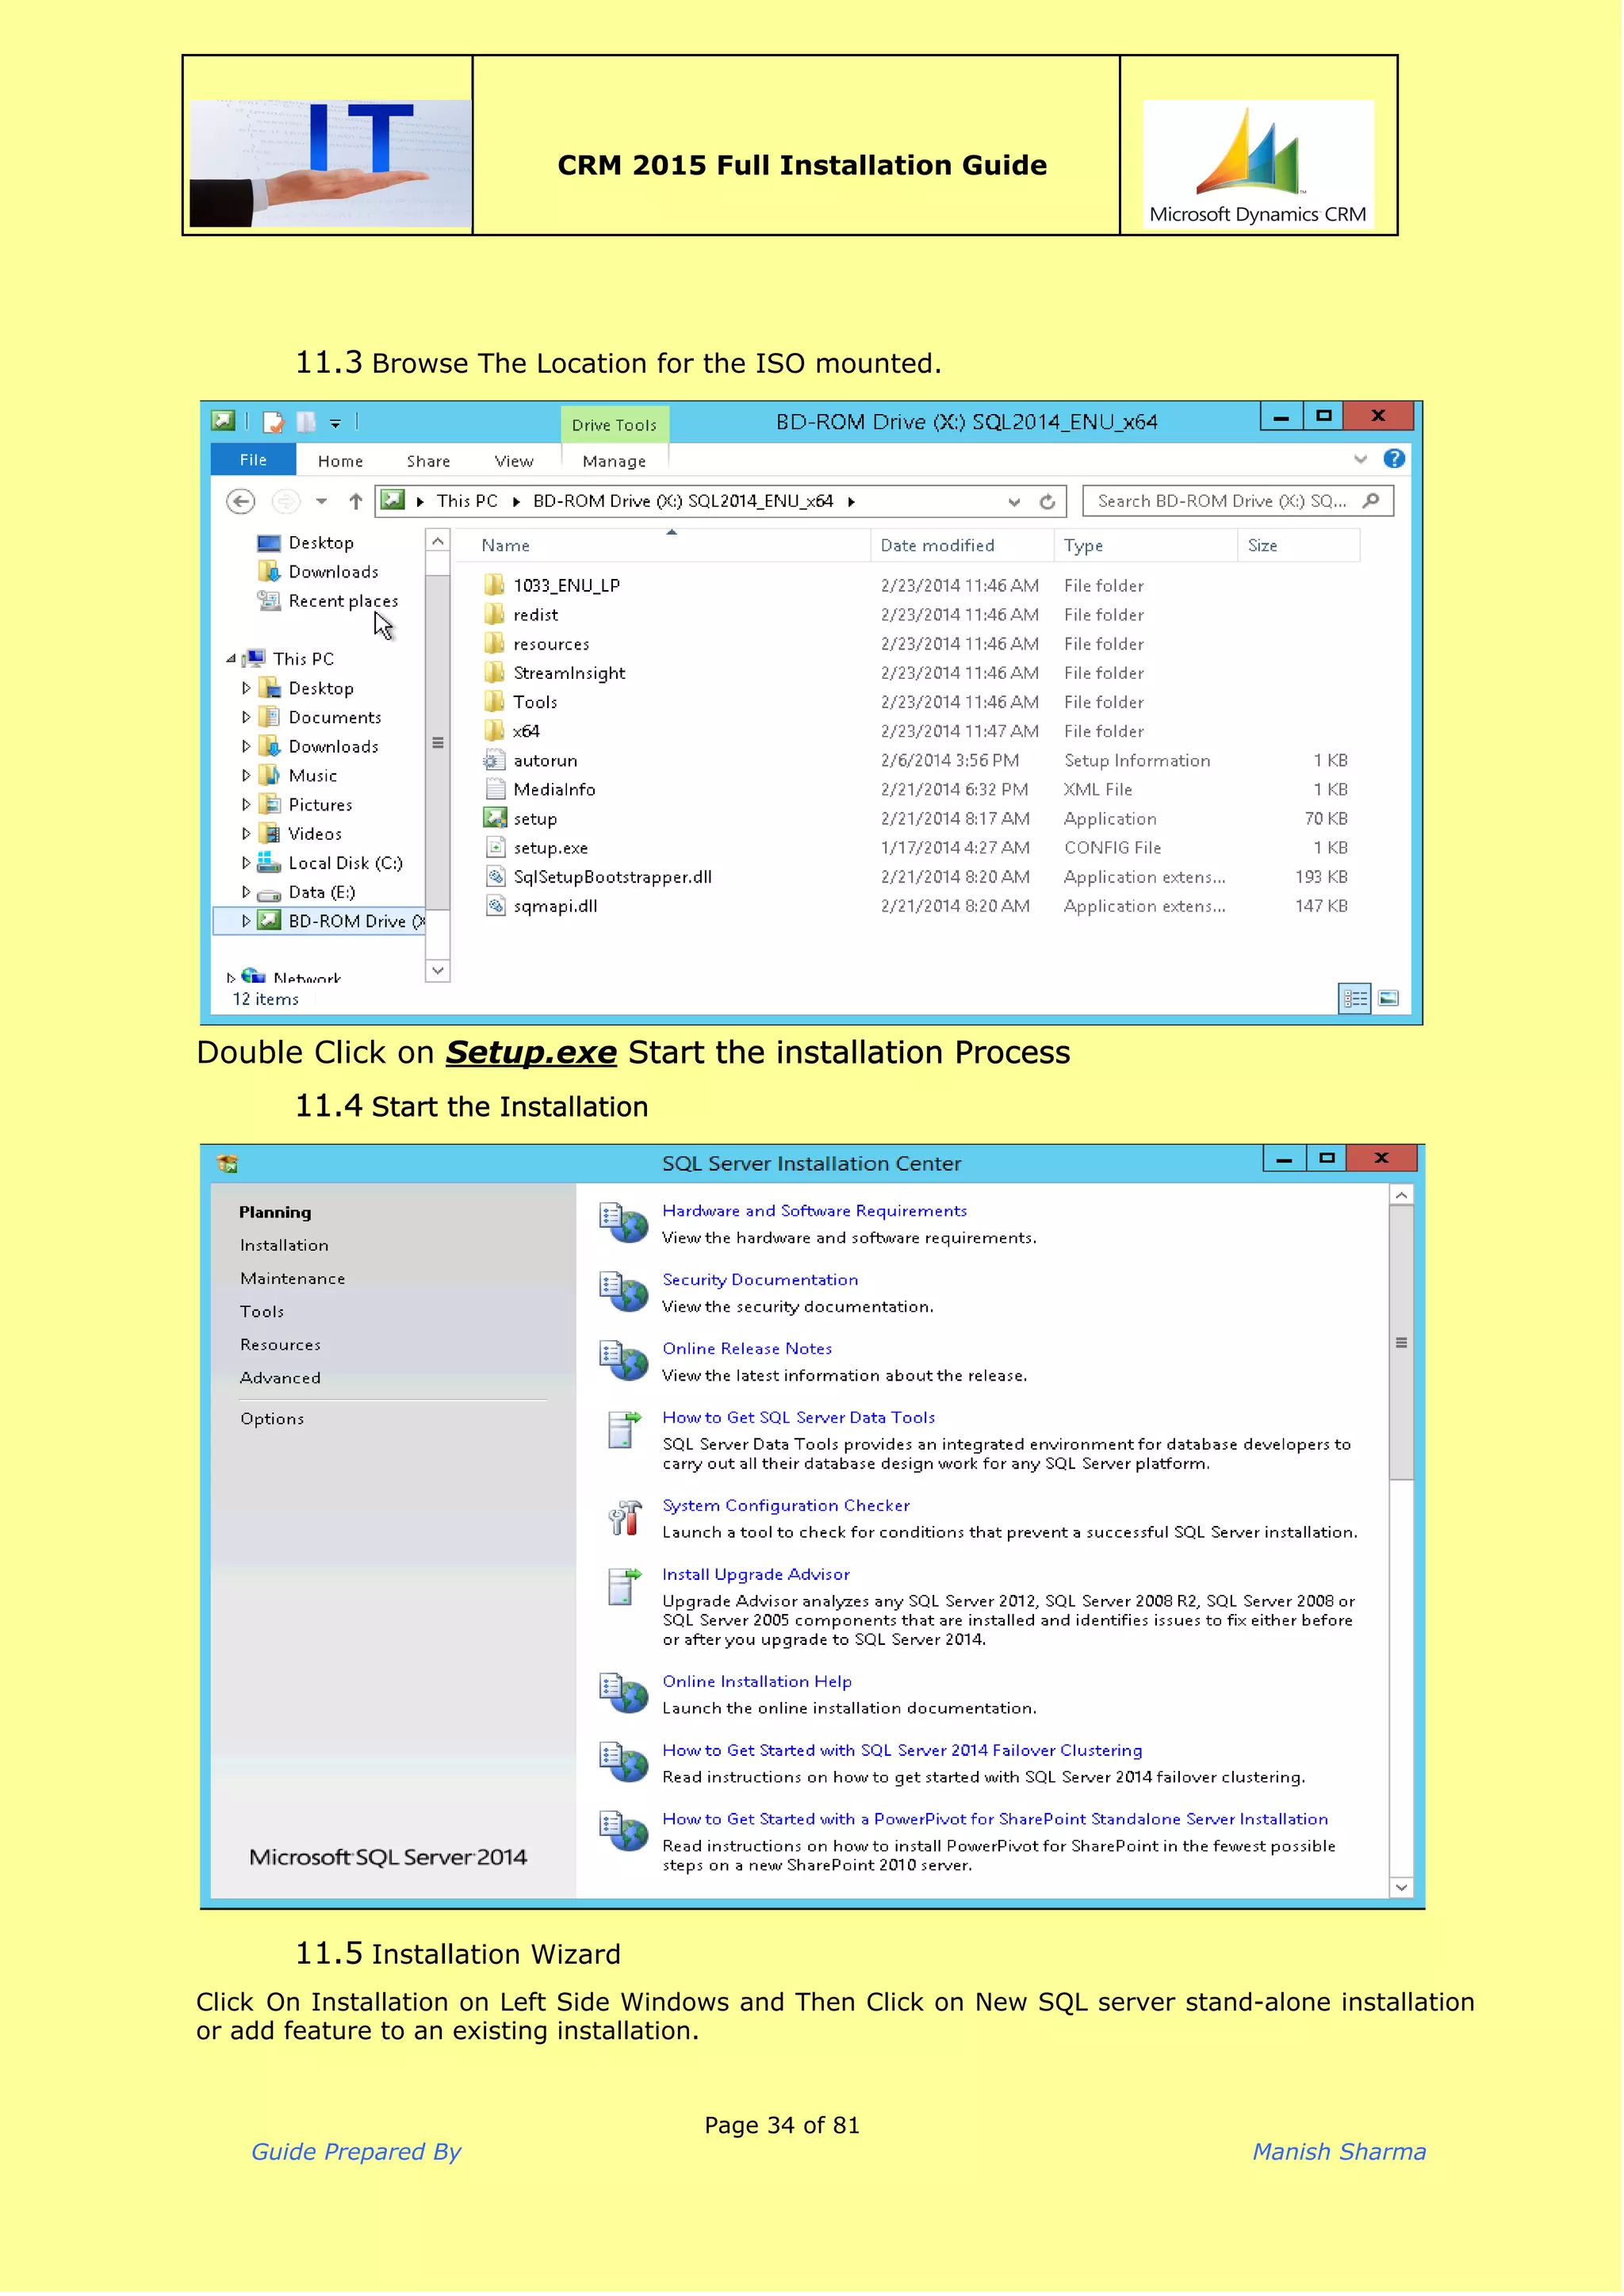Viewport: 1624px width, 2296px height.
Task: Open the File menu tab
Action: 253,460
